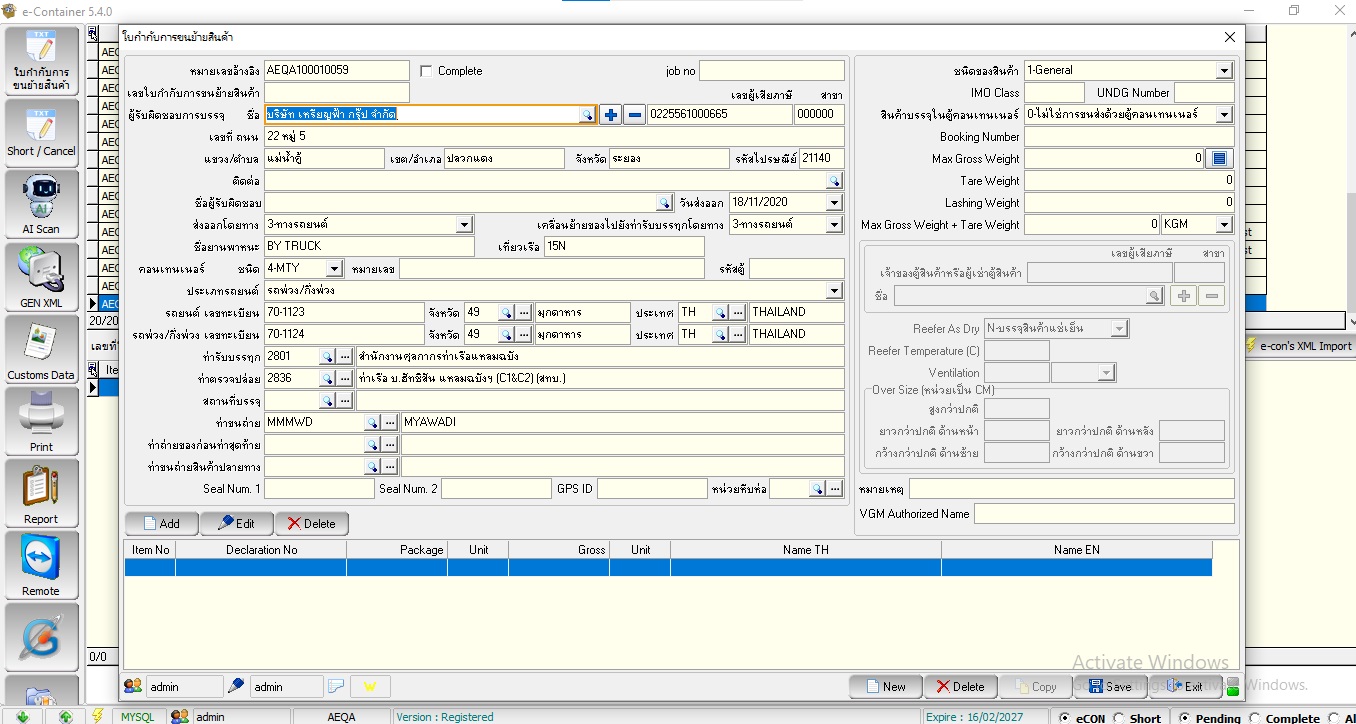This screenshot has width=1356, height=724.
Task: Open the KGM weight unit dropdown
Action: click(1224, 225)
